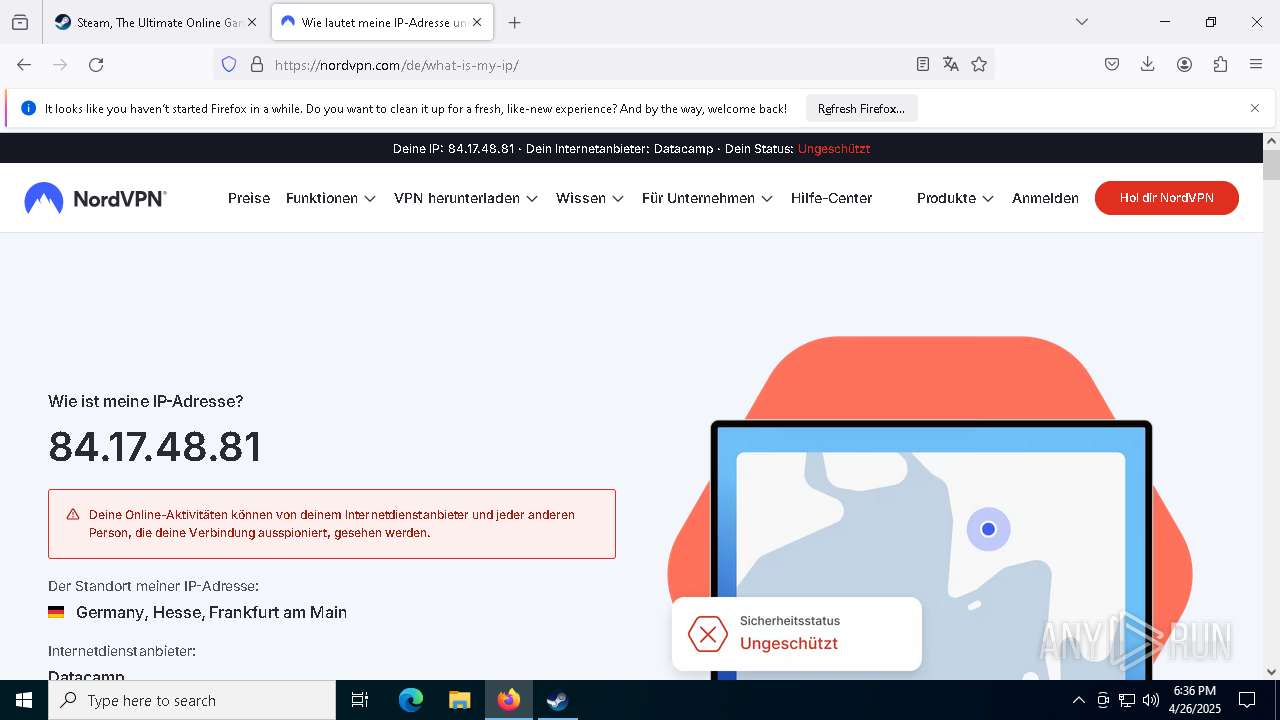Expand the Produkte menu

point(955,198)
